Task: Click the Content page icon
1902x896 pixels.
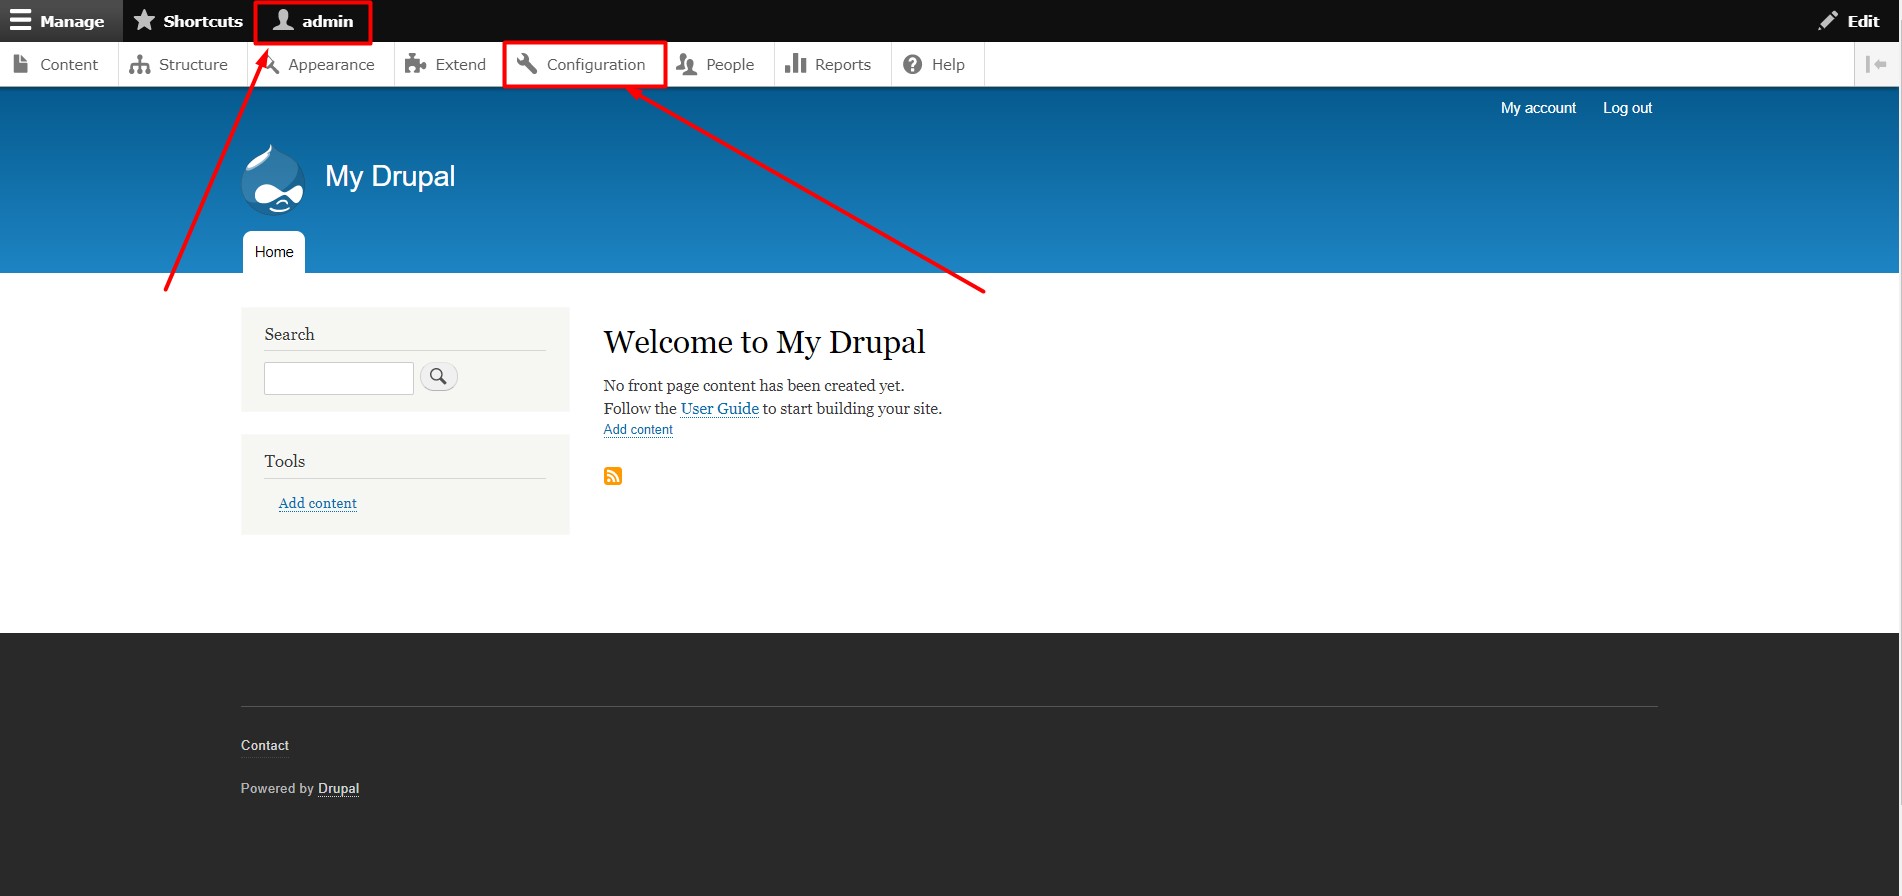Action: click(x=21, y=64)
